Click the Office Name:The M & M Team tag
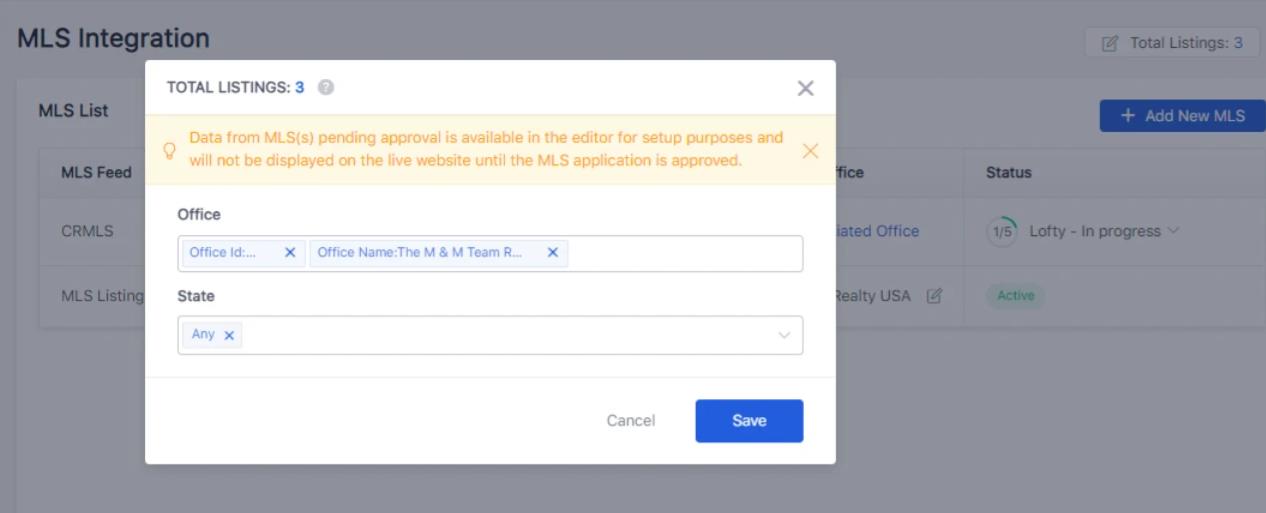Screen dimensions: 1266x513 (420, 253)
